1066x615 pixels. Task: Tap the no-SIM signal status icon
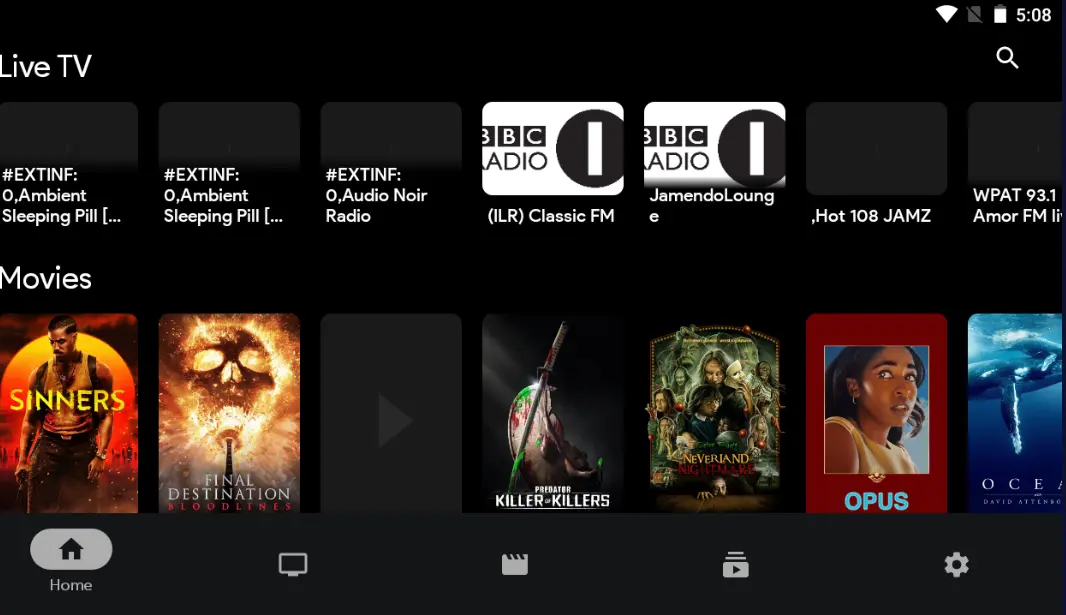pyautogui.click(x=974, y=14)
